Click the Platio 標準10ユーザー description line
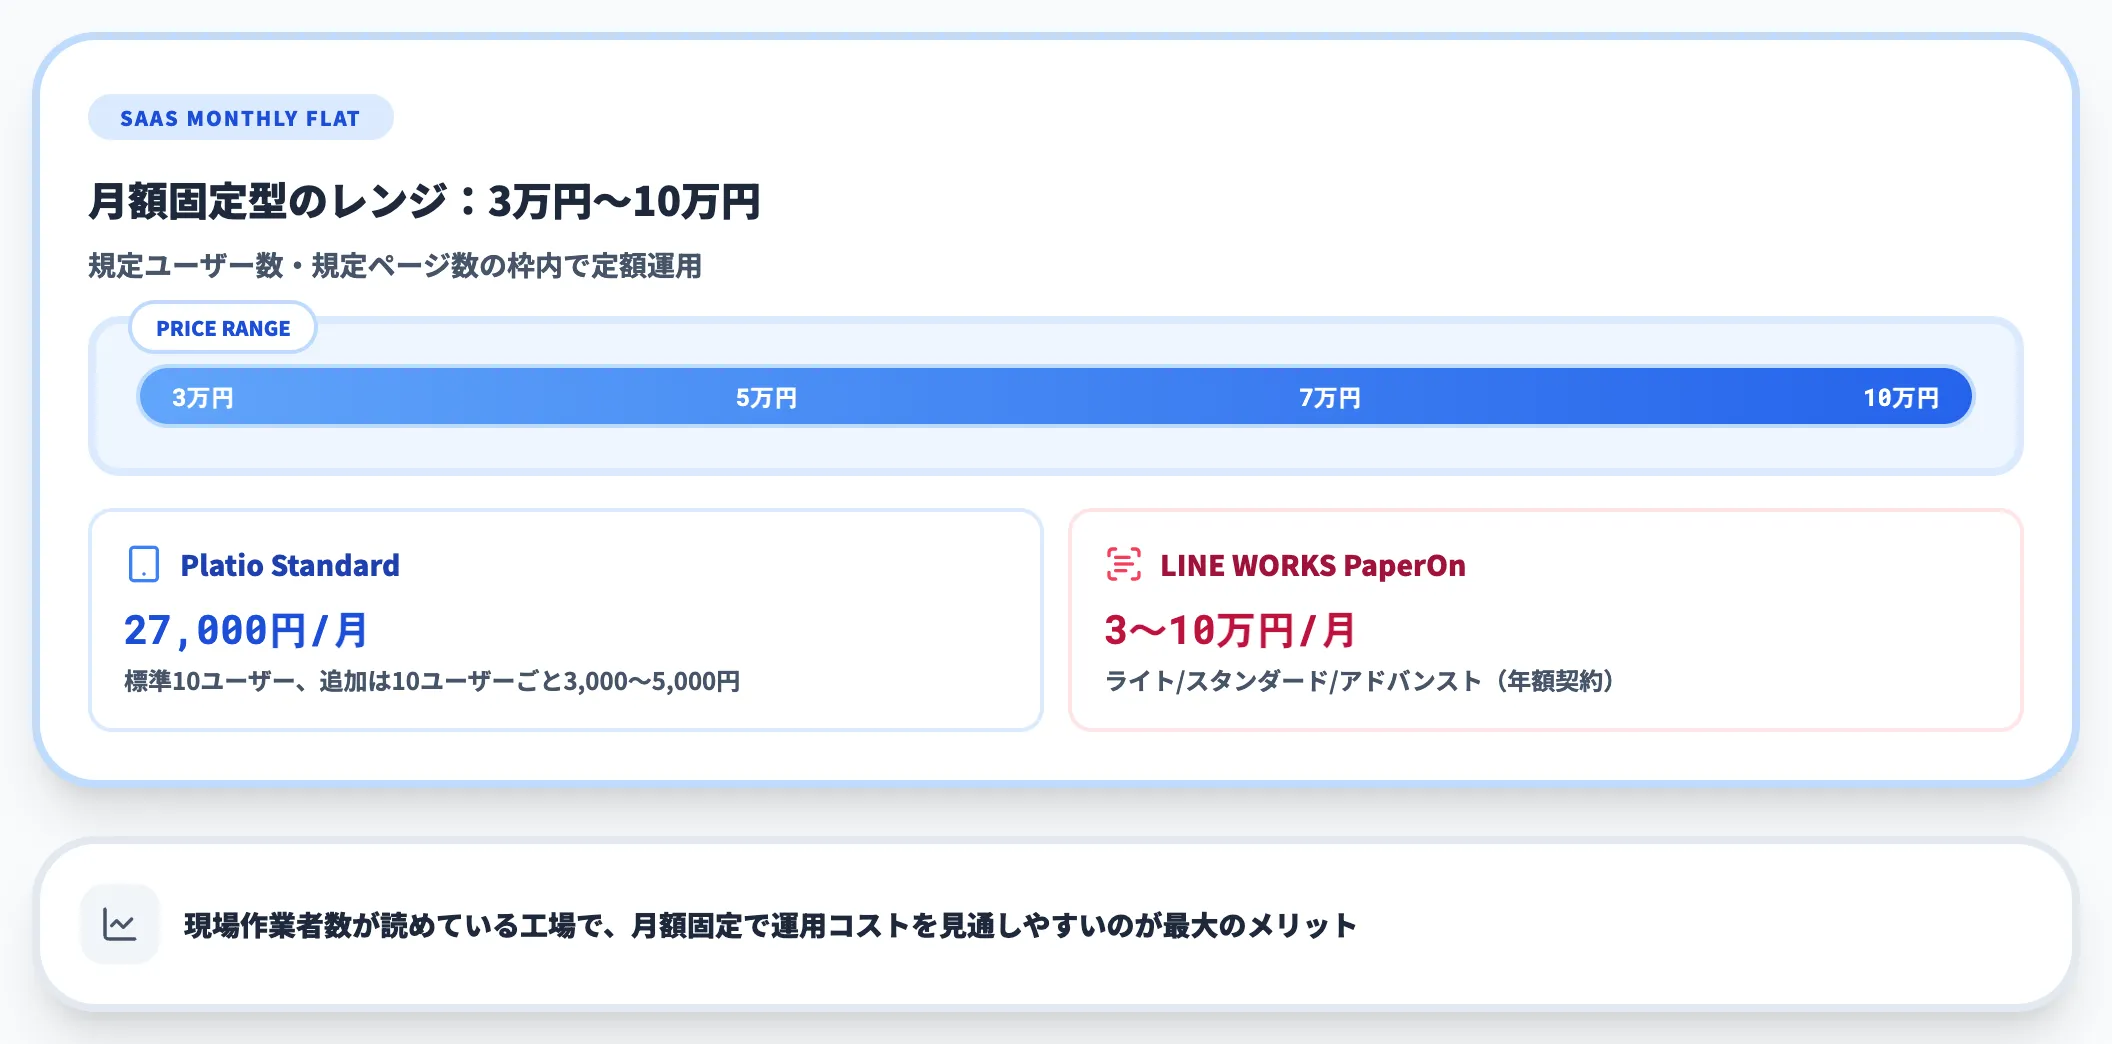2112x1044 pixels. (432, 681)
